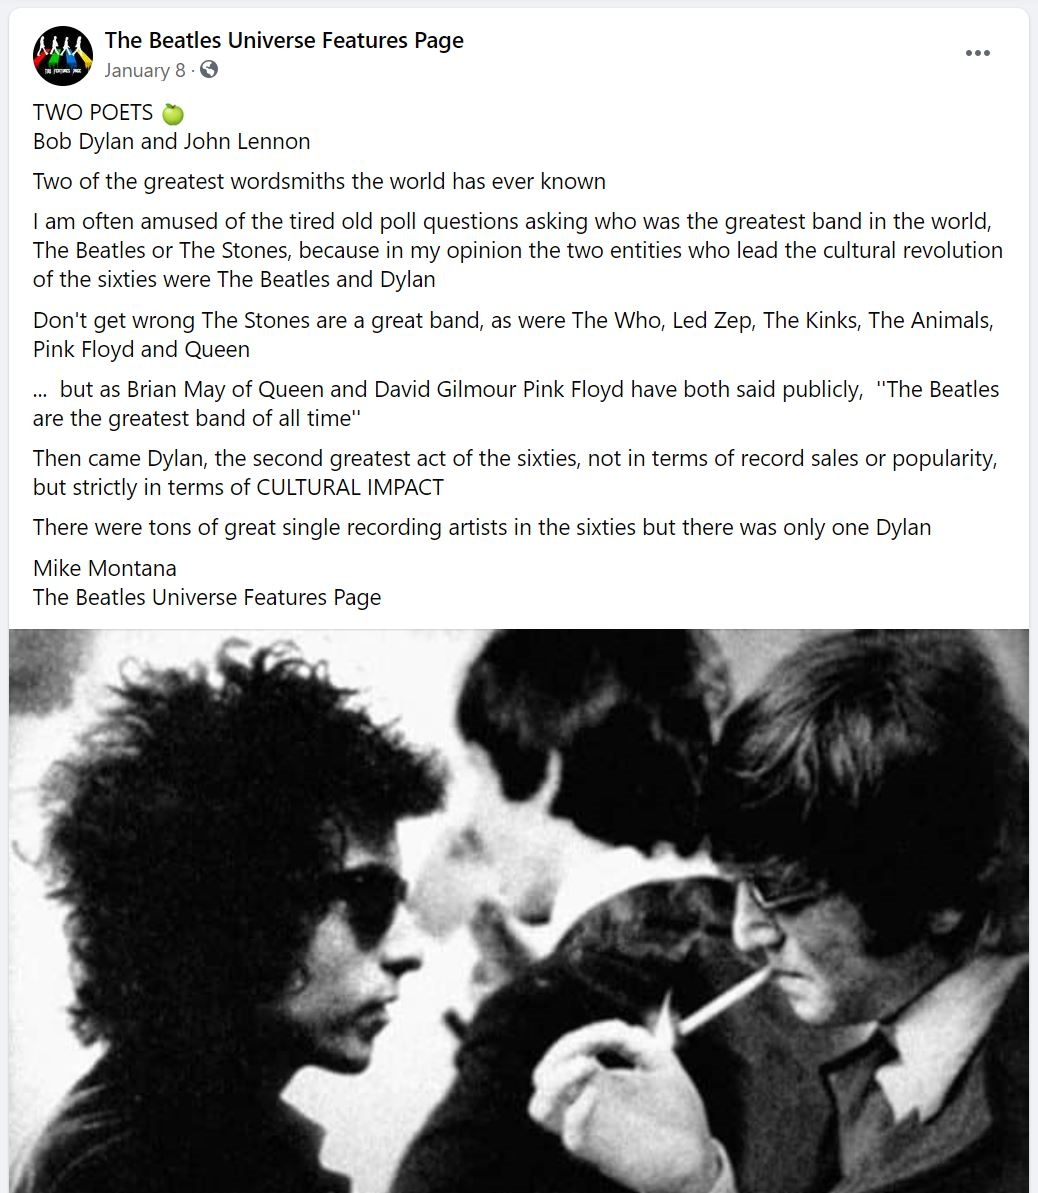Click the paragraph about tired old poll questions

tap(517, 250)
